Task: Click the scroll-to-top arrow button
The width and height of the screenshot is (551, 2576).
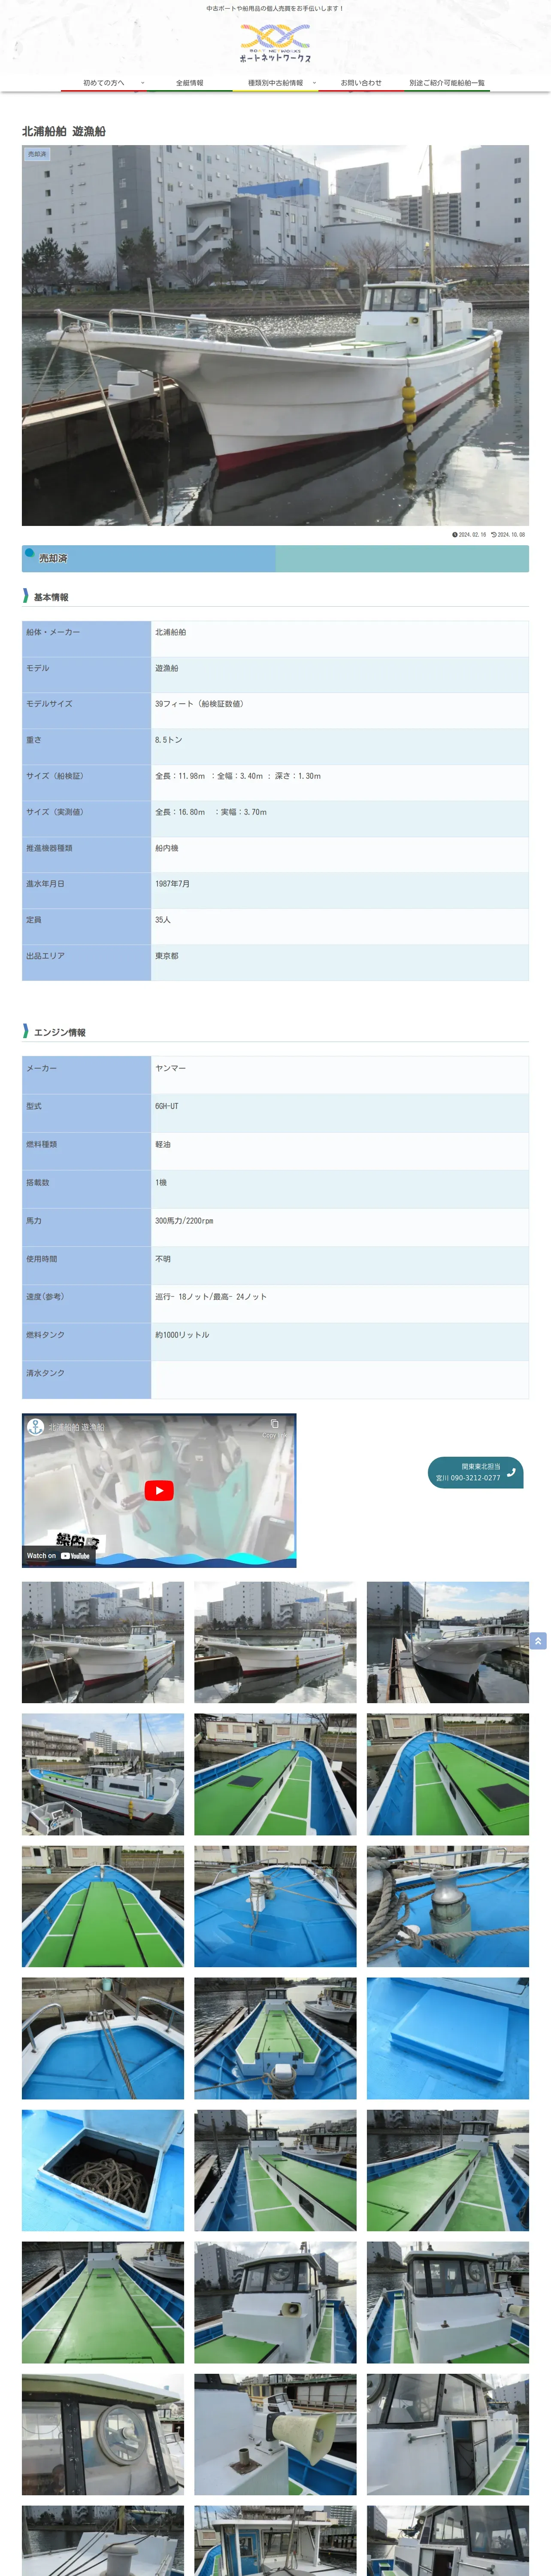Action: point(538,1641)
